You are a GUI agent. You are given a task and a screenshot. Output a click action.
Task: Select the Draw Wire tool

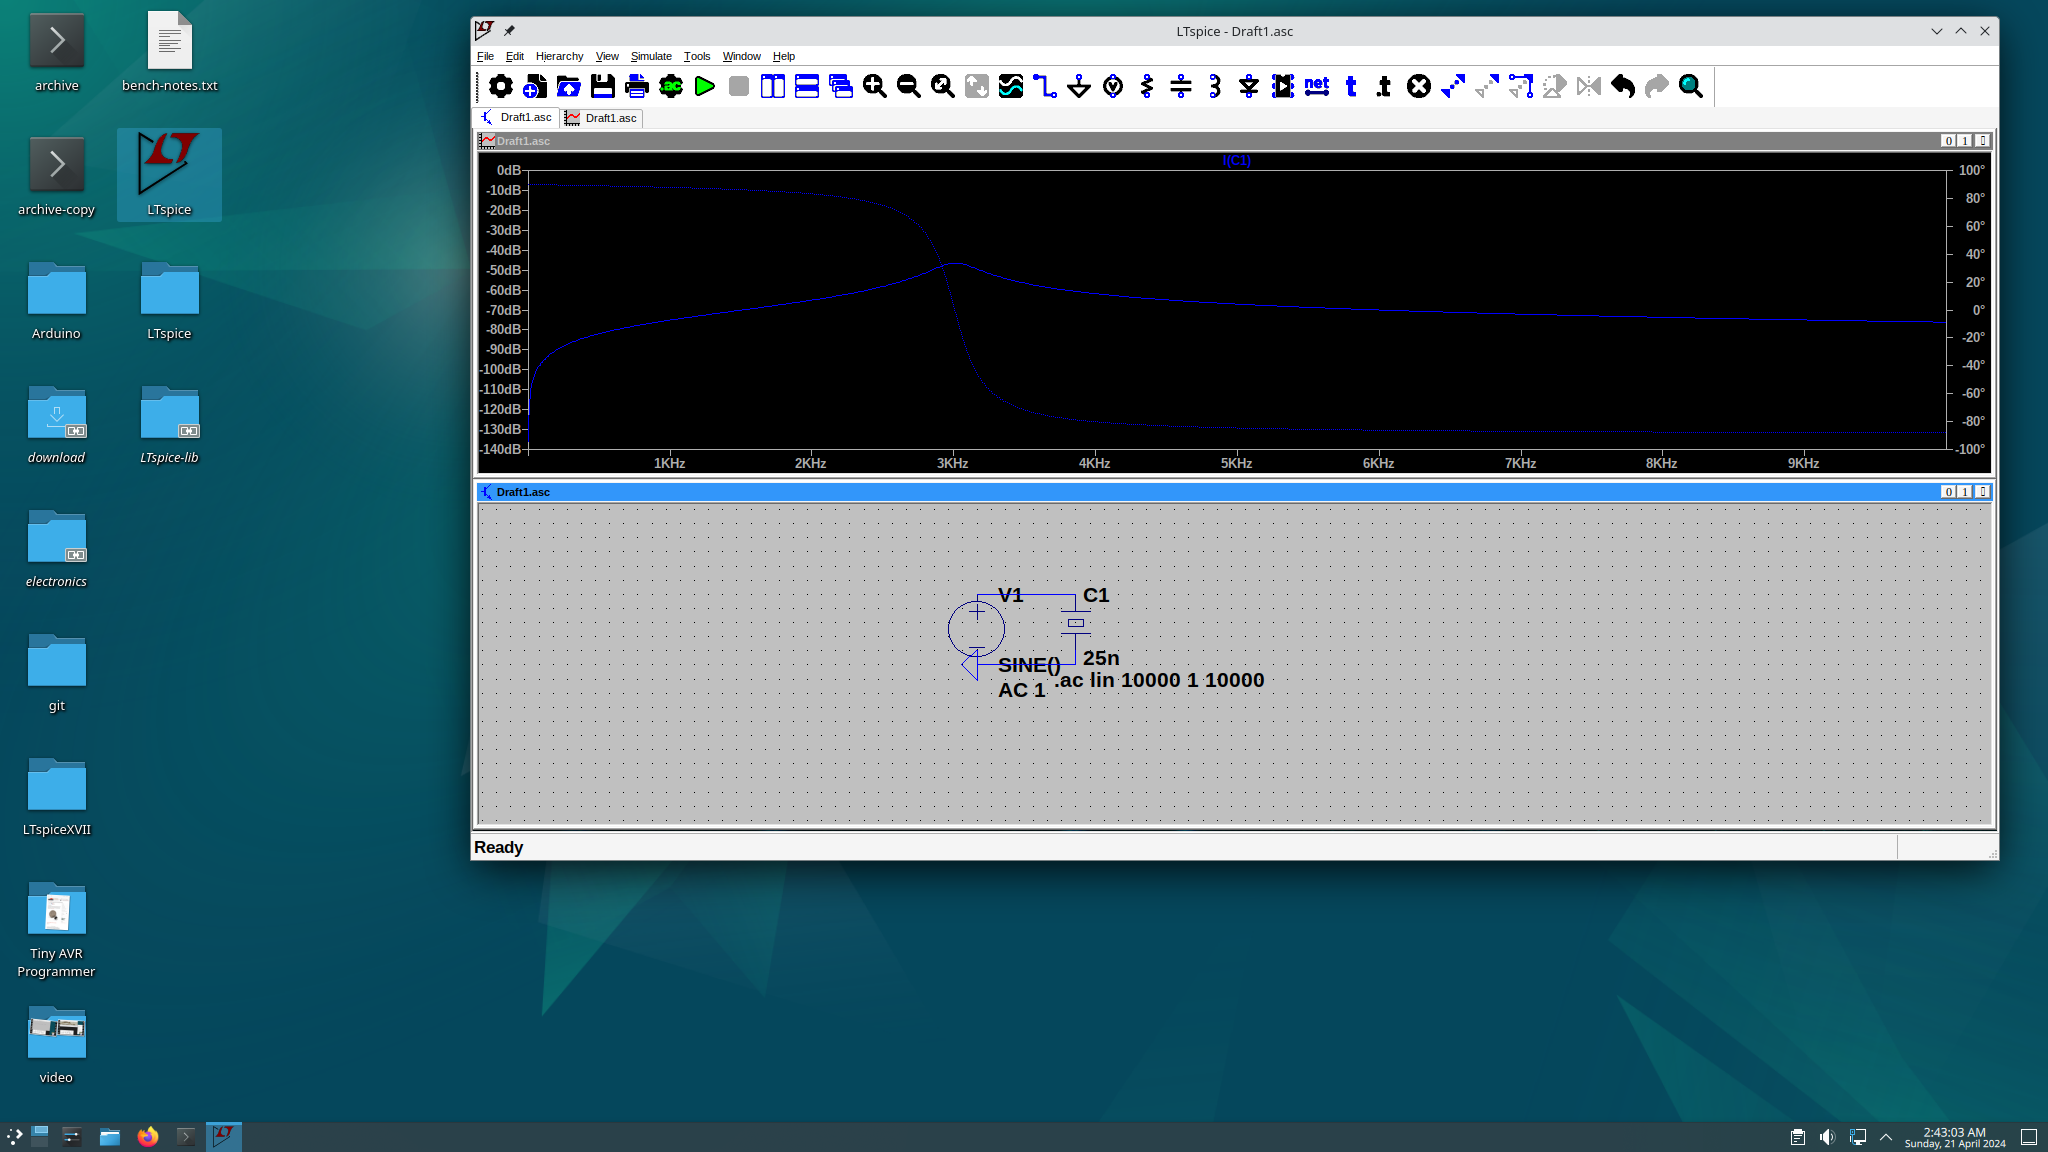pyautogui.click(x=1045, y=87)
